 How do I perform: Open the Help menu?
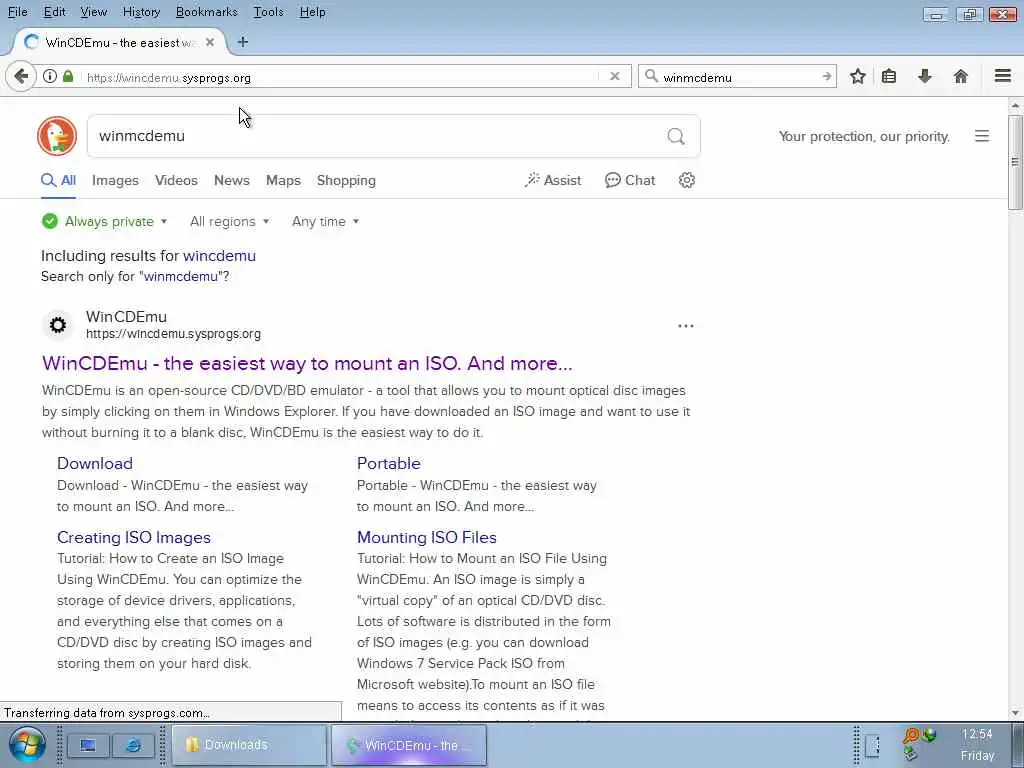tap(312, 12)
